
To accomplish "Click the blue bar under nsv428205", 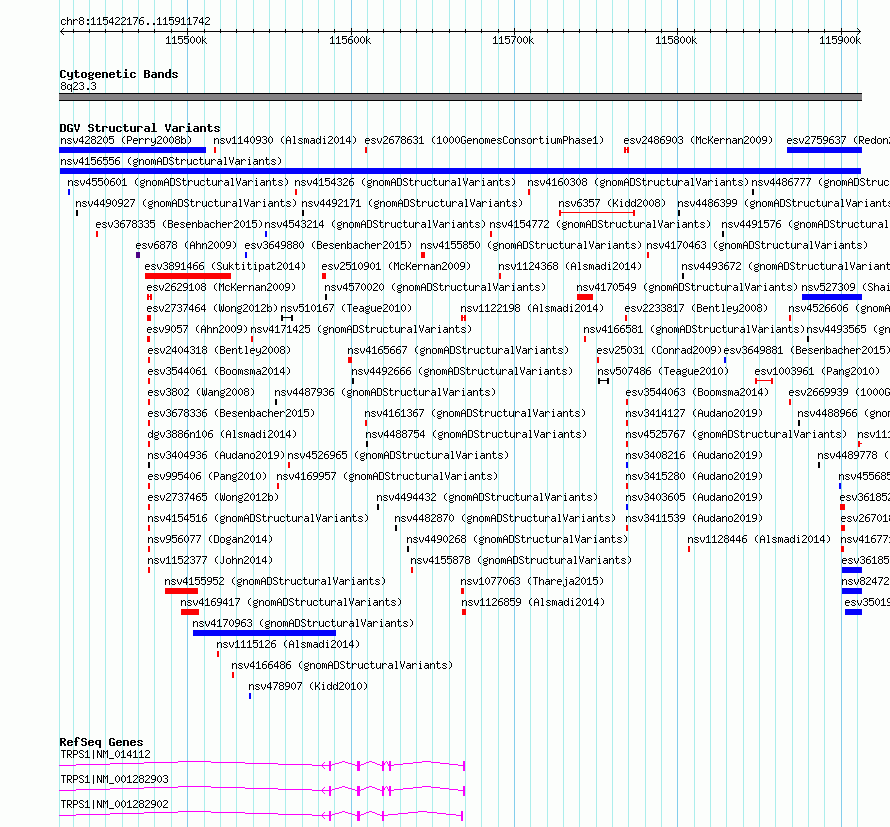I will click(132, 150).
